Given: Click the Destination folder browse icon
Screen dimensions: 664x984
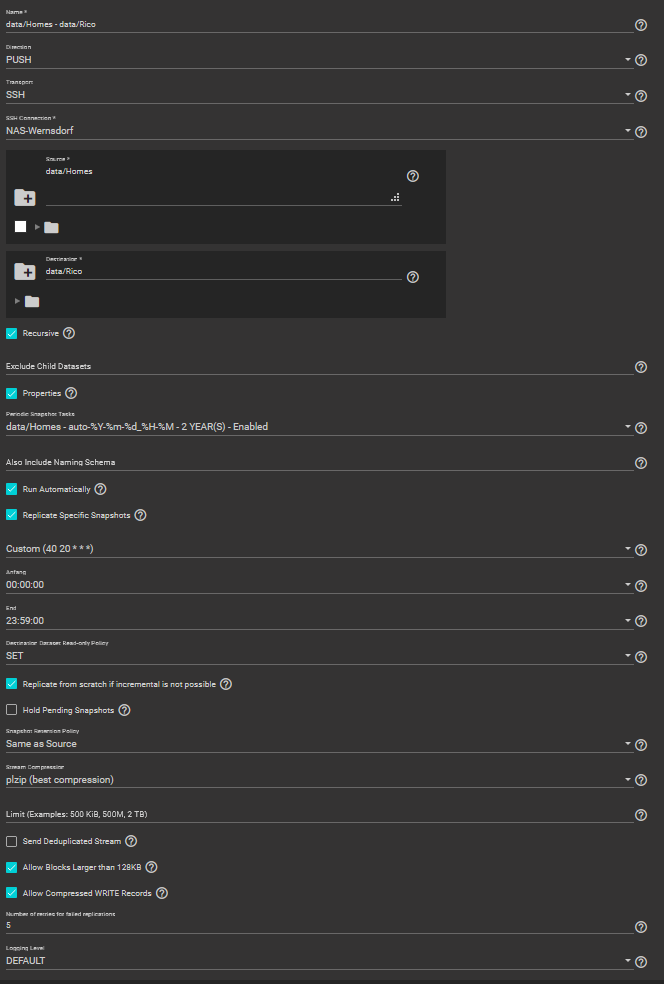Looking at the screenshot, I should (25, 272).
